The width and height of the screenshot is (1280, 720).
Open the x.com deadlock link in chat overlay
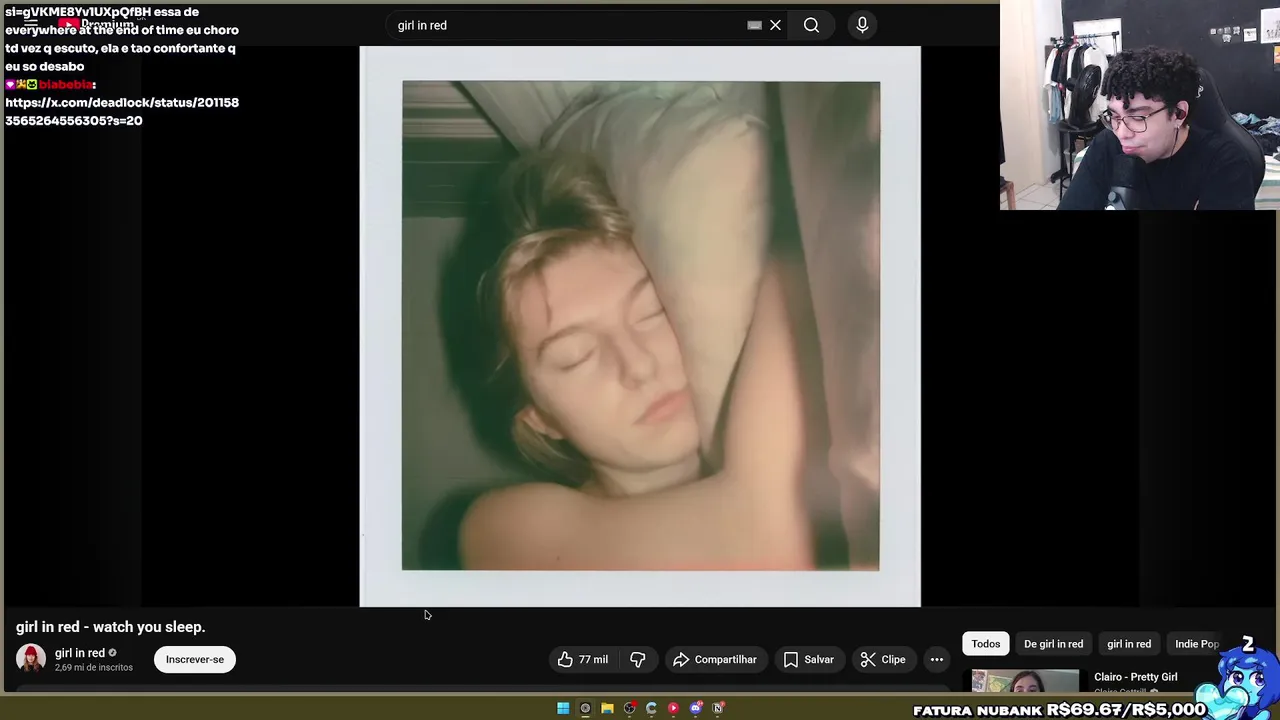pos(122,111)
